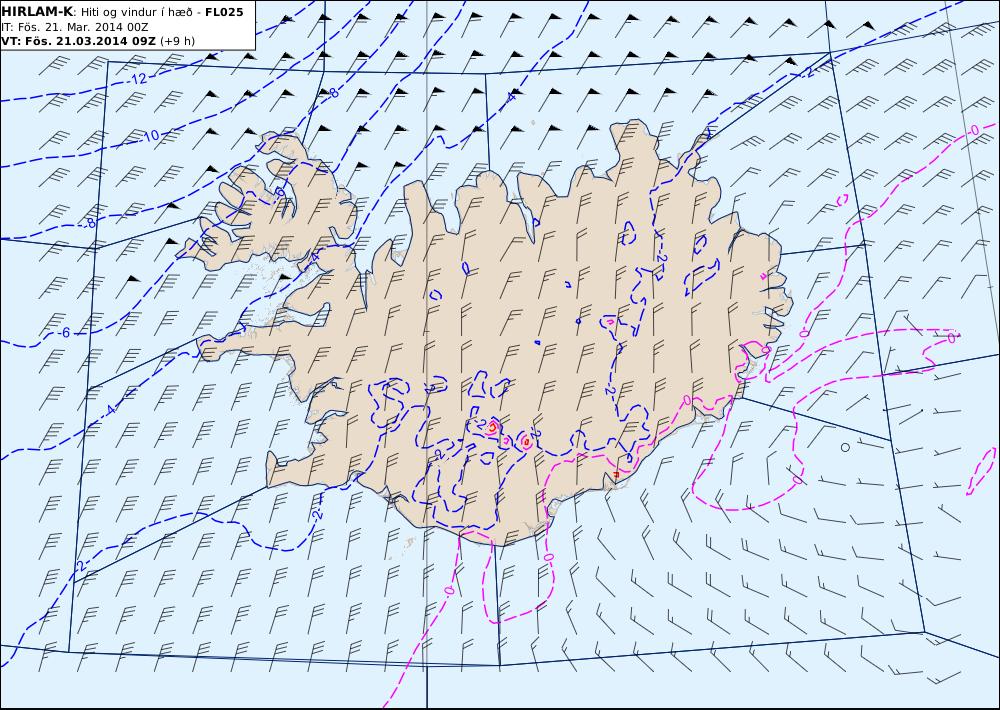Click the blue -6 label over the western ocean
1000x710 pixels.
pos(63,333)
